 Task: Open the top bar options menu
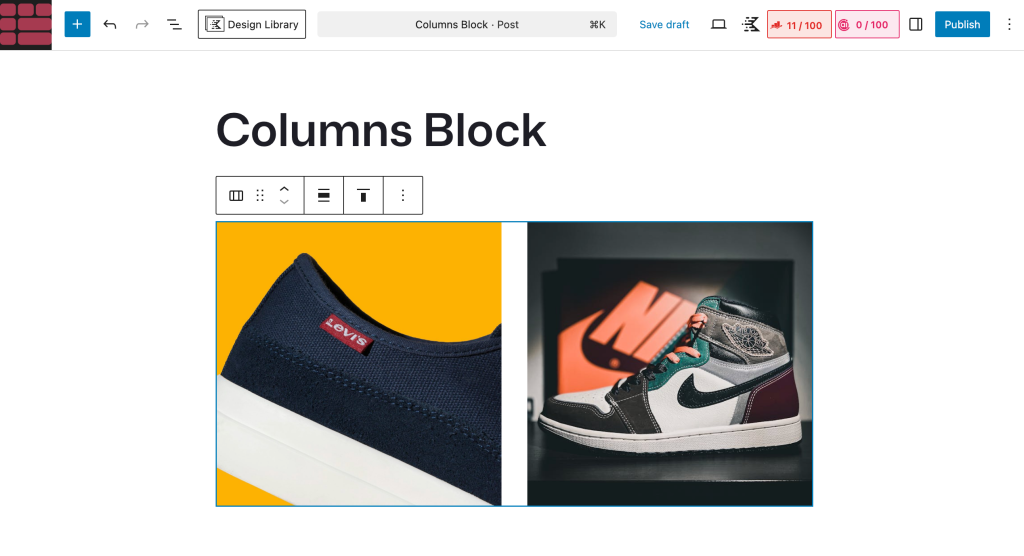click(x=1009, y=24)
